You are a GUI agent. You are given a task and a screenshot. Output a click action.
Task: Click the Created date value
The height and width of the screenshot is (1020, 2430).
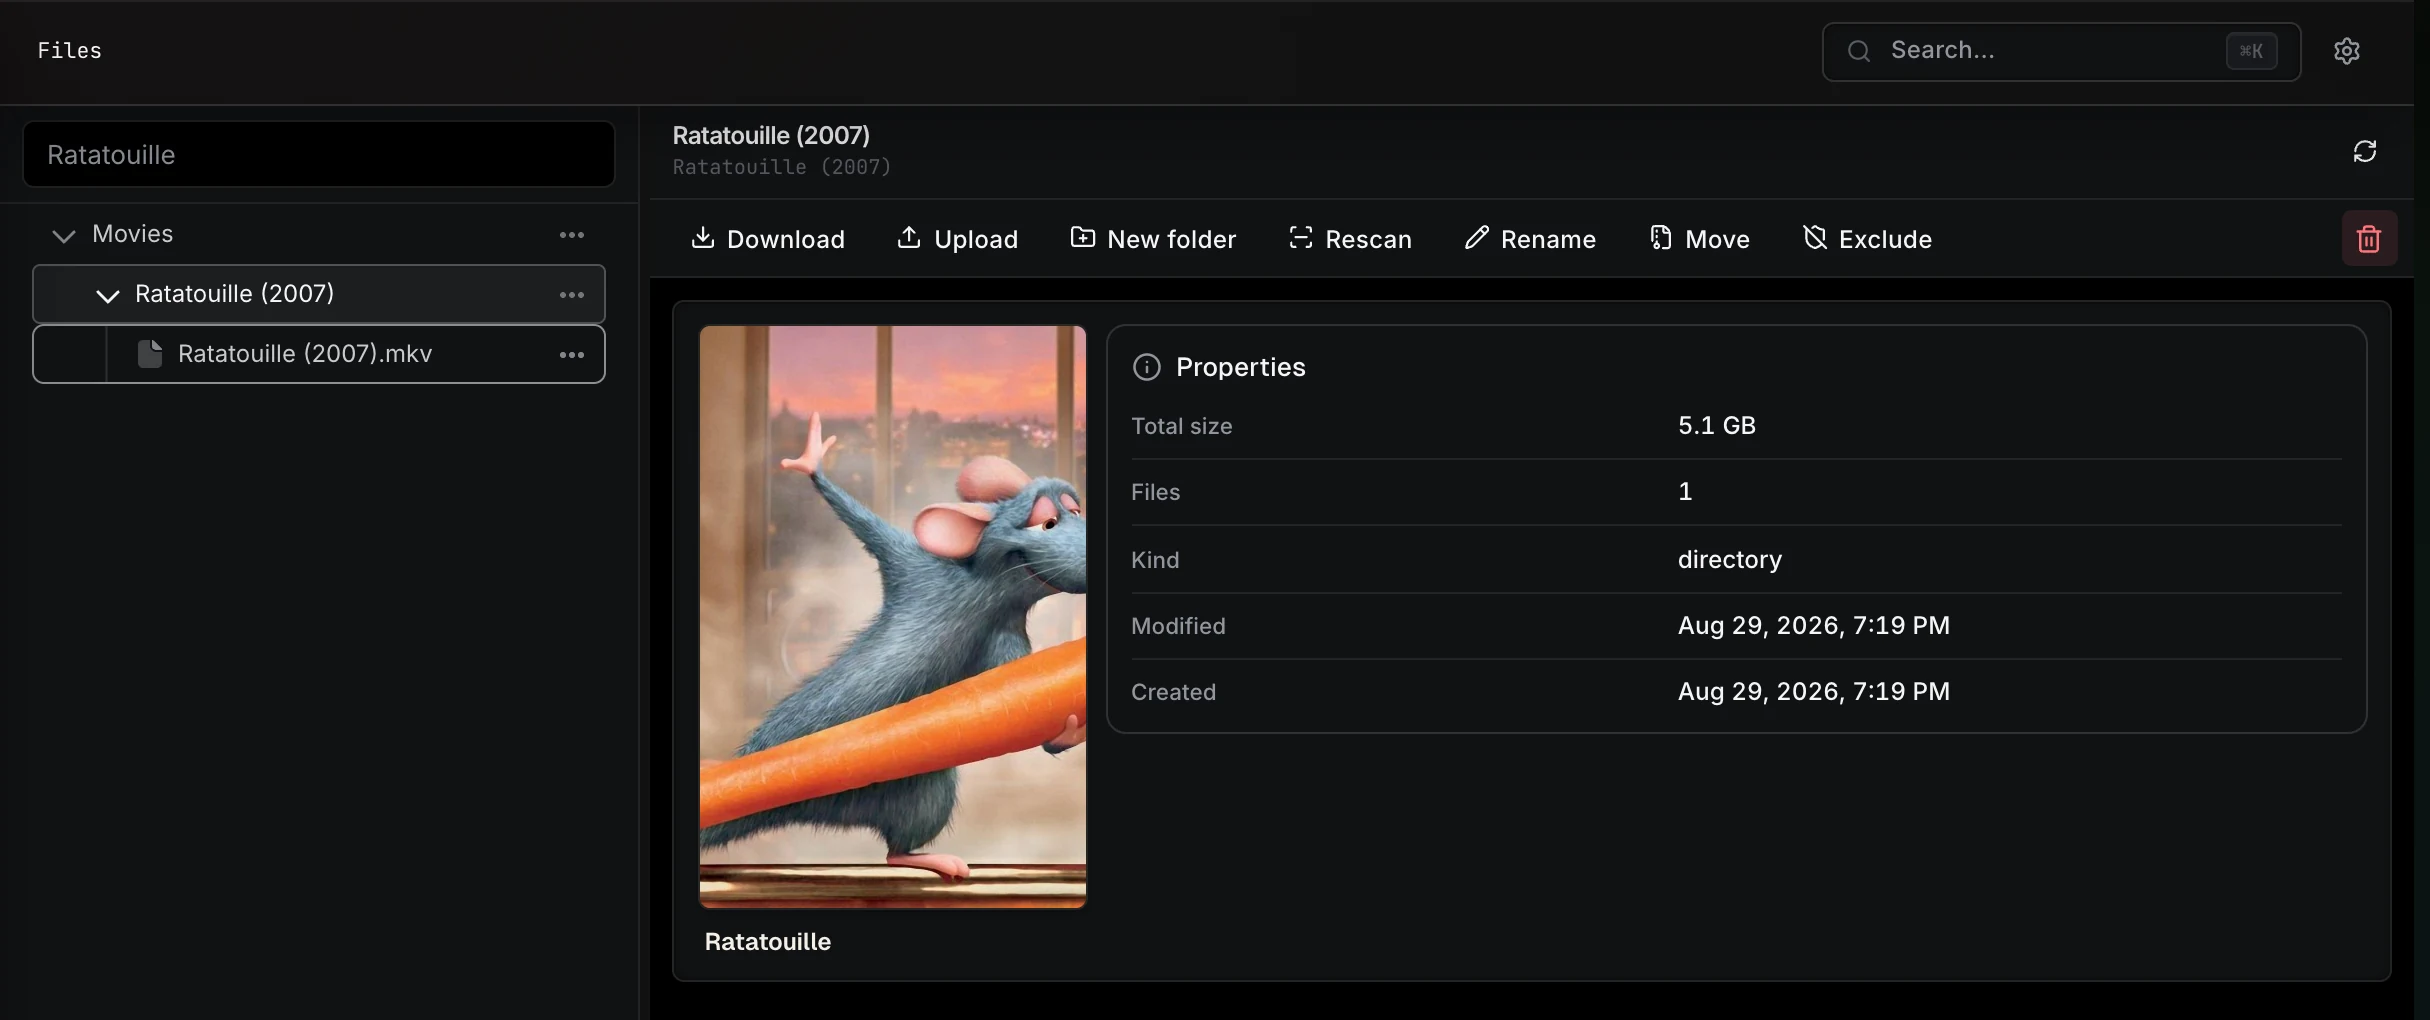[x=1814, y=691]
